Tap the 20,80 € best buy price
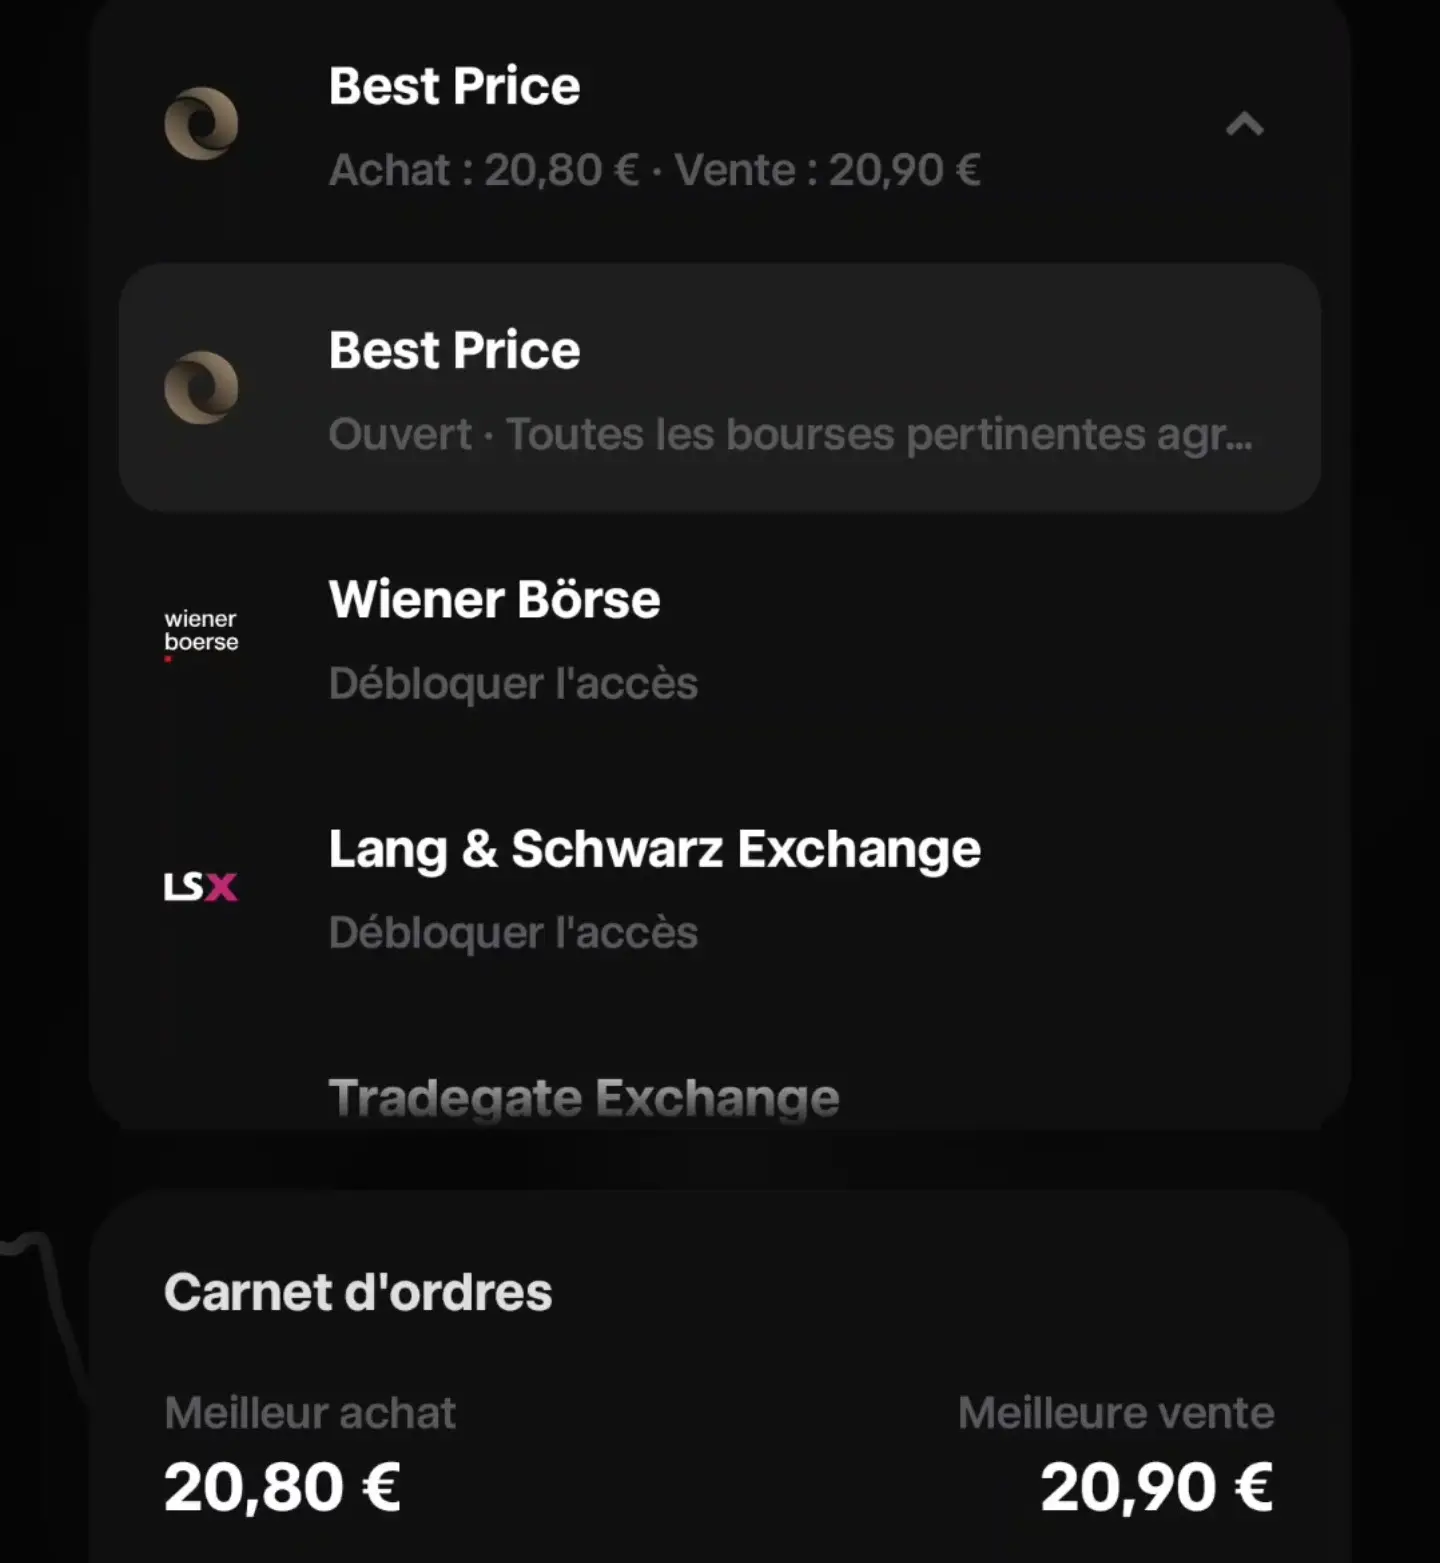1440x1563 pixels. click(282, 1487)
